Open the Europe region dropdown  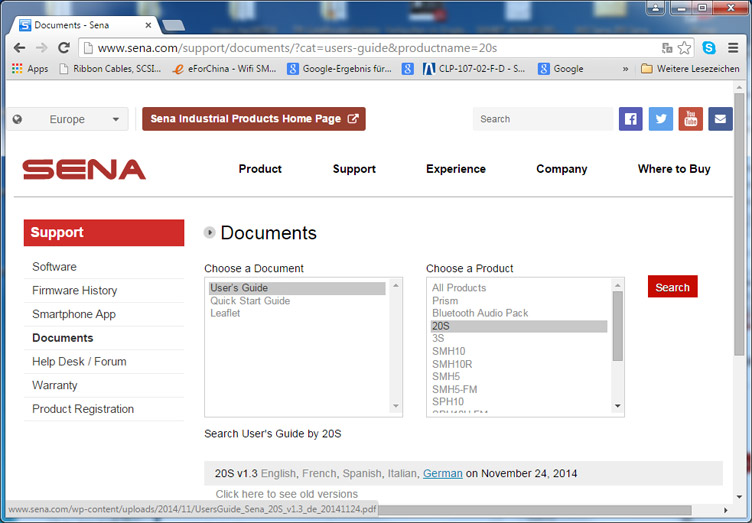coord(68,119)
